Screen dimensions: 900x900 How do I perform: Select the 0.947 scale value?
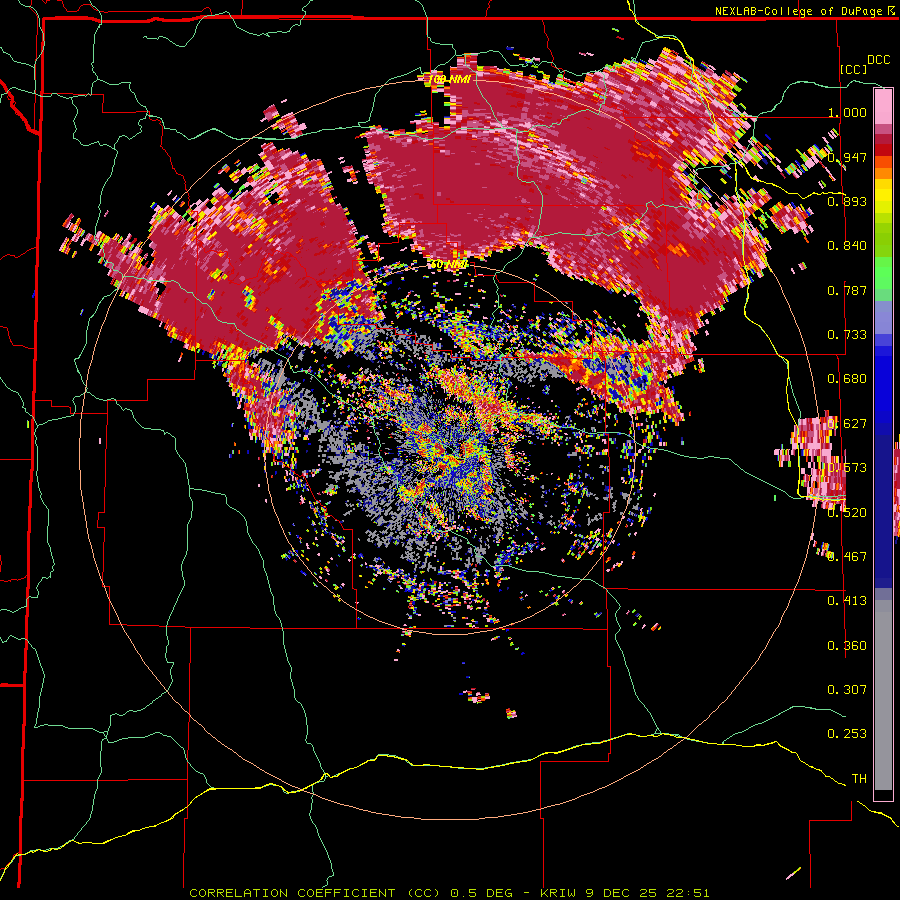847,157
